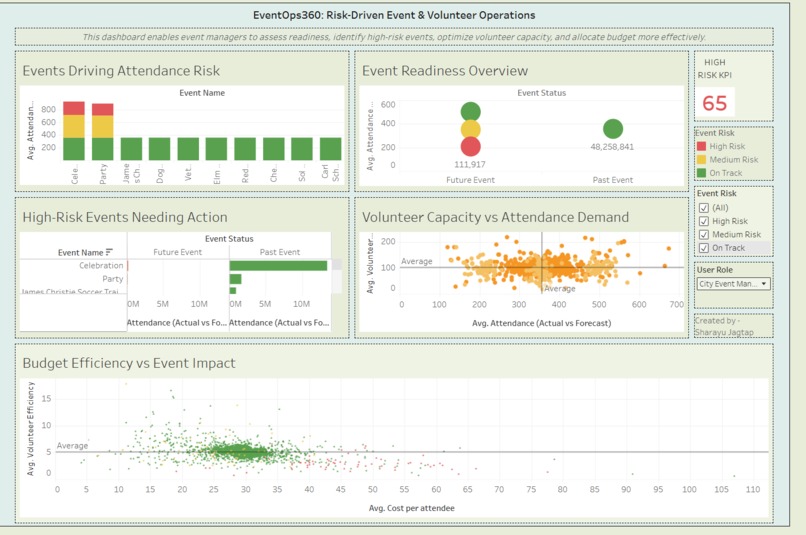This screenshot has width=806, height=535.
Task: Click the HIGH RISK KPI heading
Action: (x=715, y=69)
